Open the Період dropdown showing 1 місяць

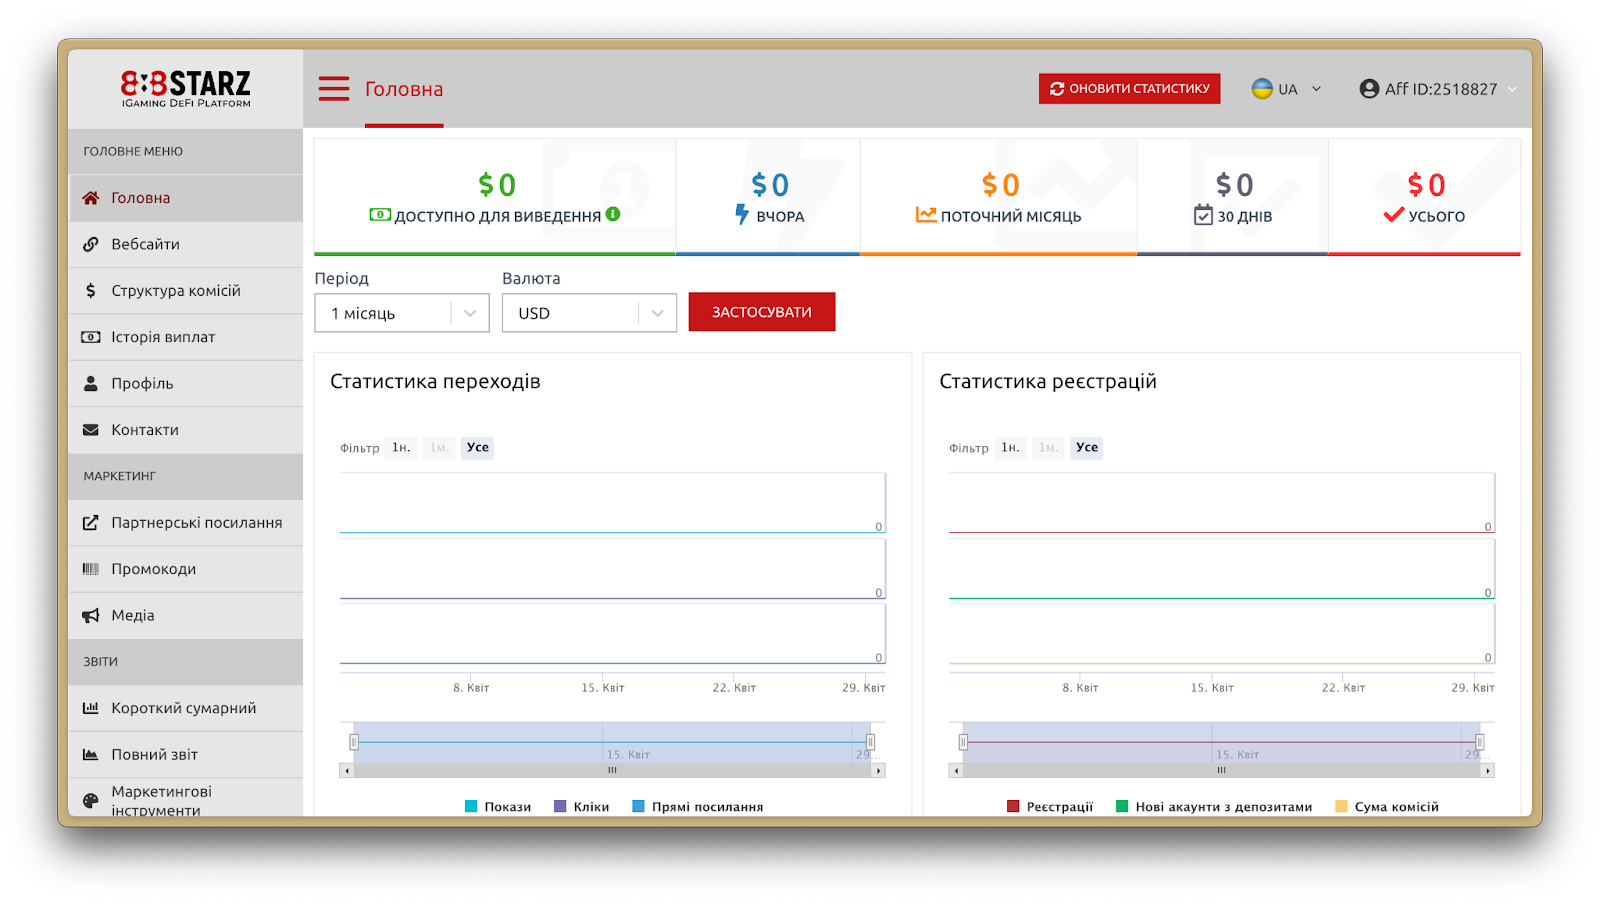[402, 313]
